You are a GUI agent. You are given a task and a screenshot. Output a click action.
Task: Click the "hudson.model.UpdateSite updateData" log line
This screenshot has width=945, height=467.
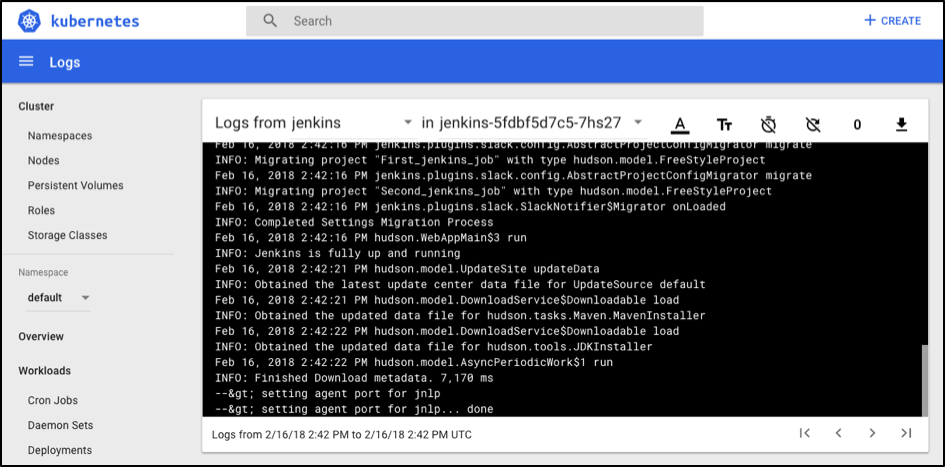[x=407, y=269]
